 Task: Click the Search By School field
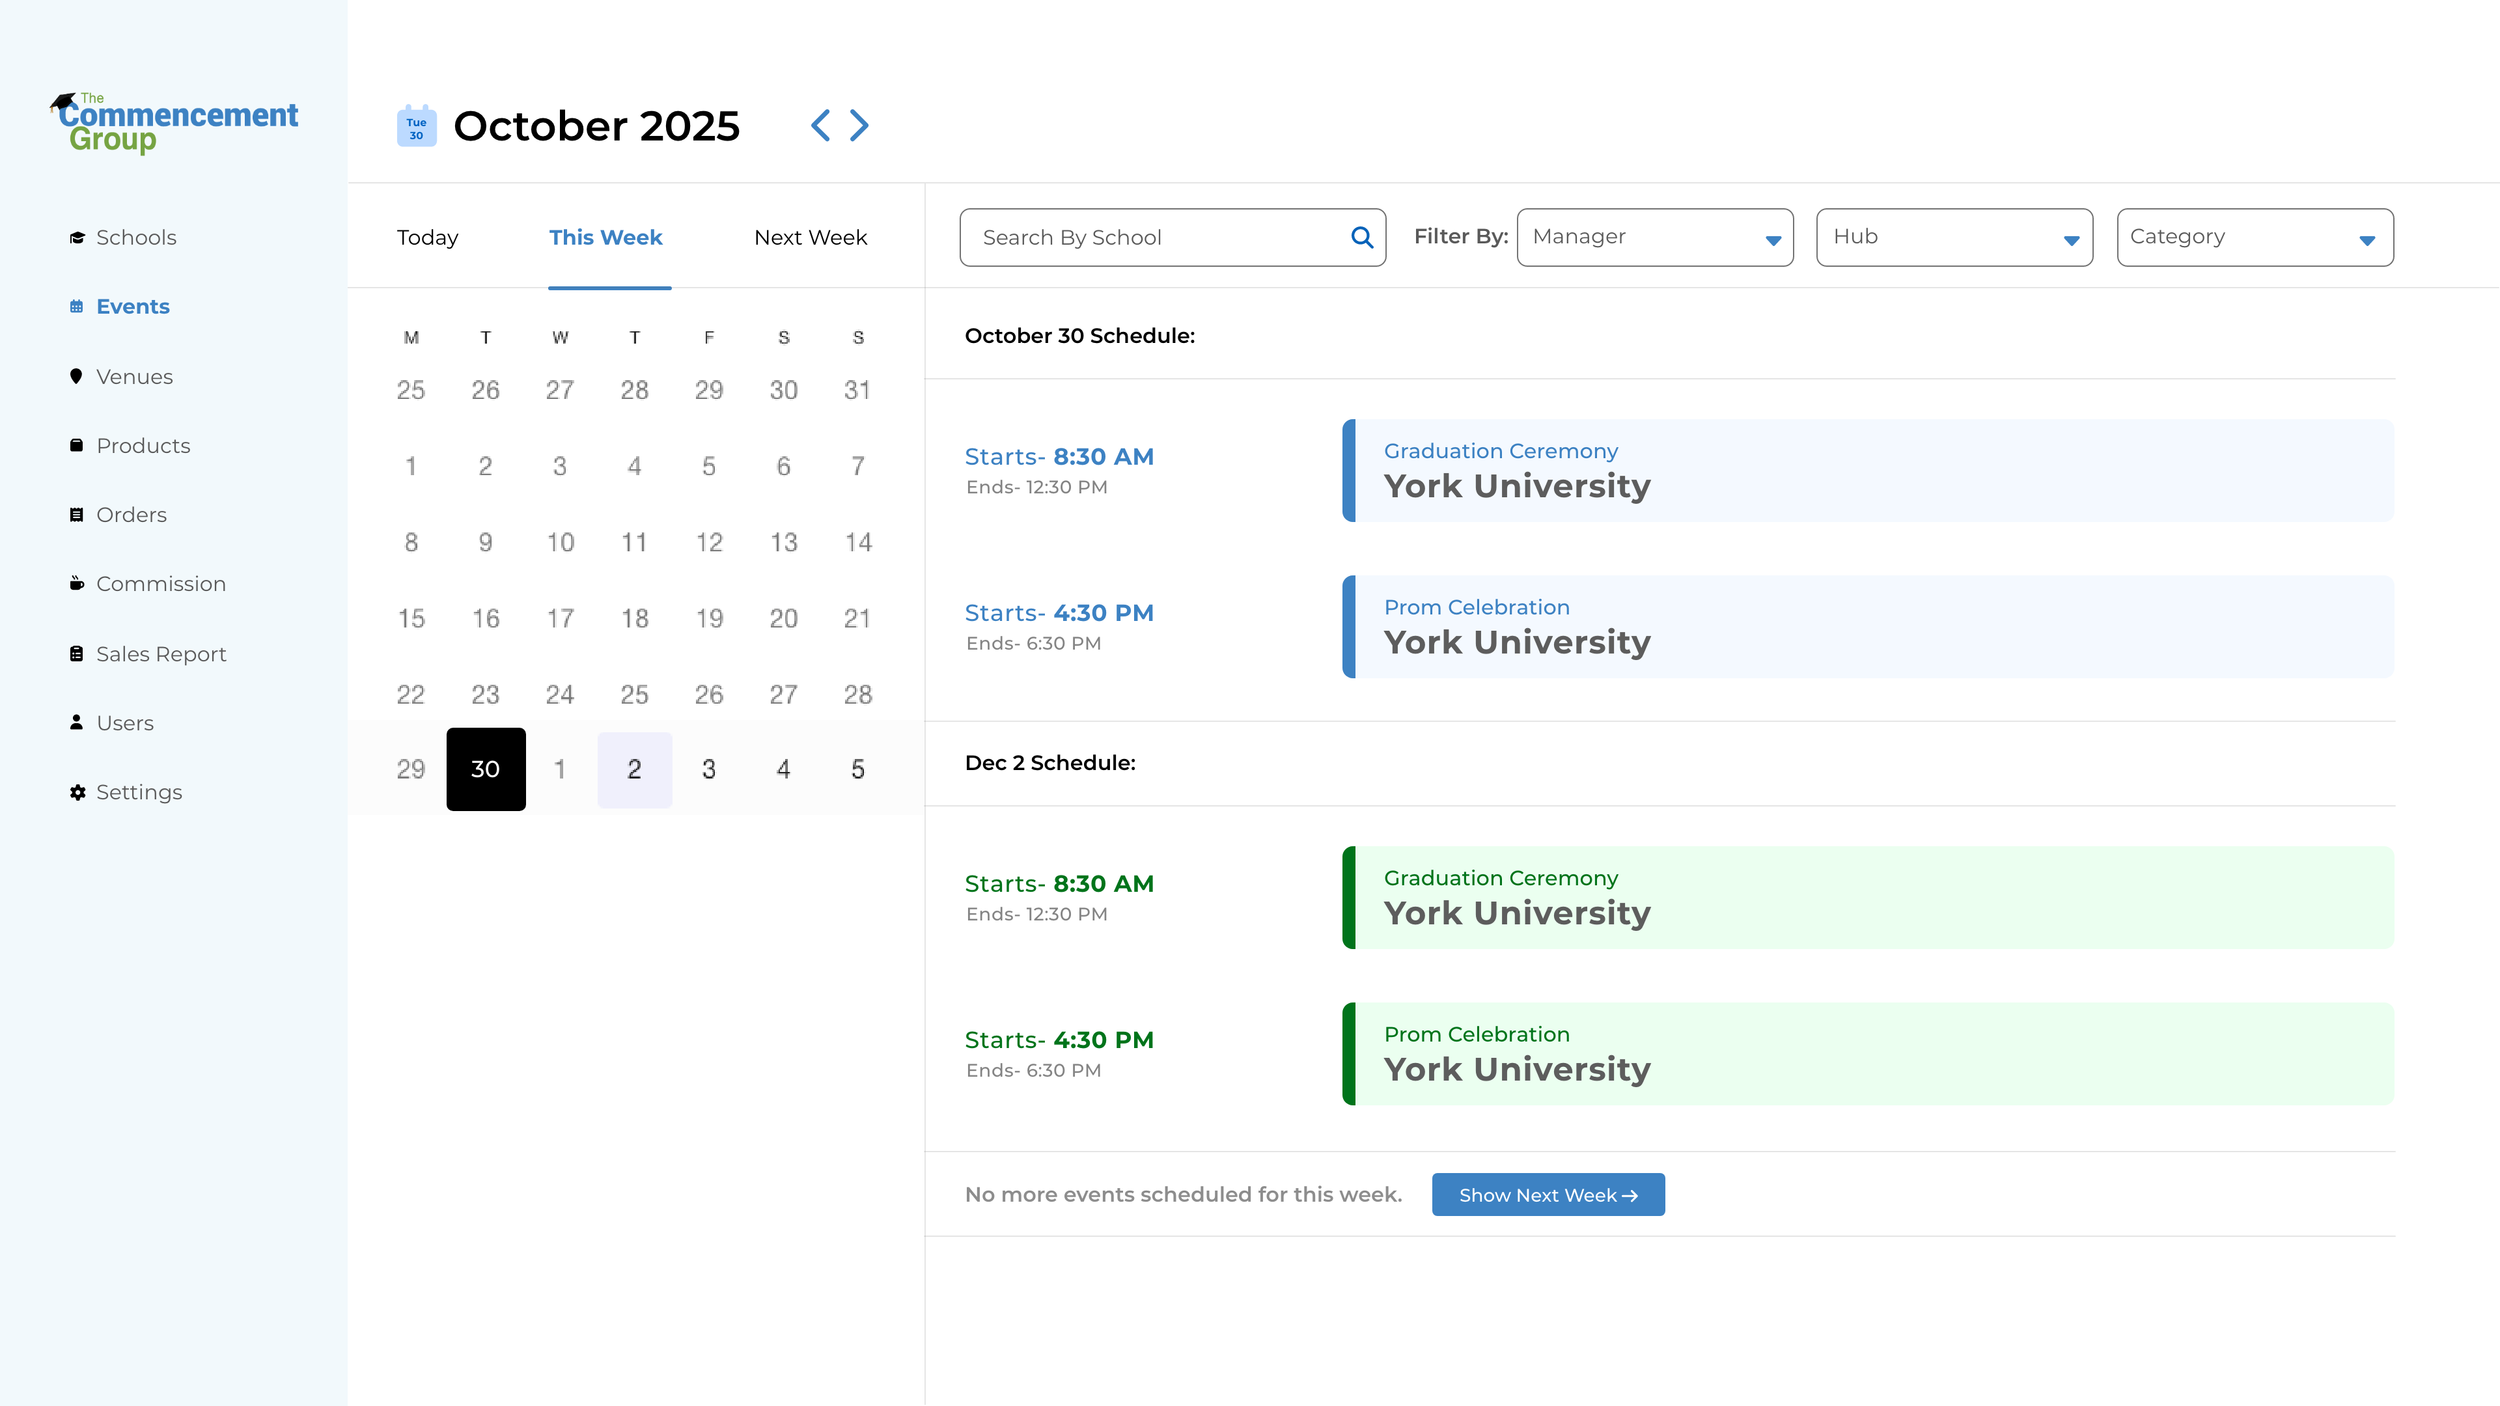point(1150,238)
